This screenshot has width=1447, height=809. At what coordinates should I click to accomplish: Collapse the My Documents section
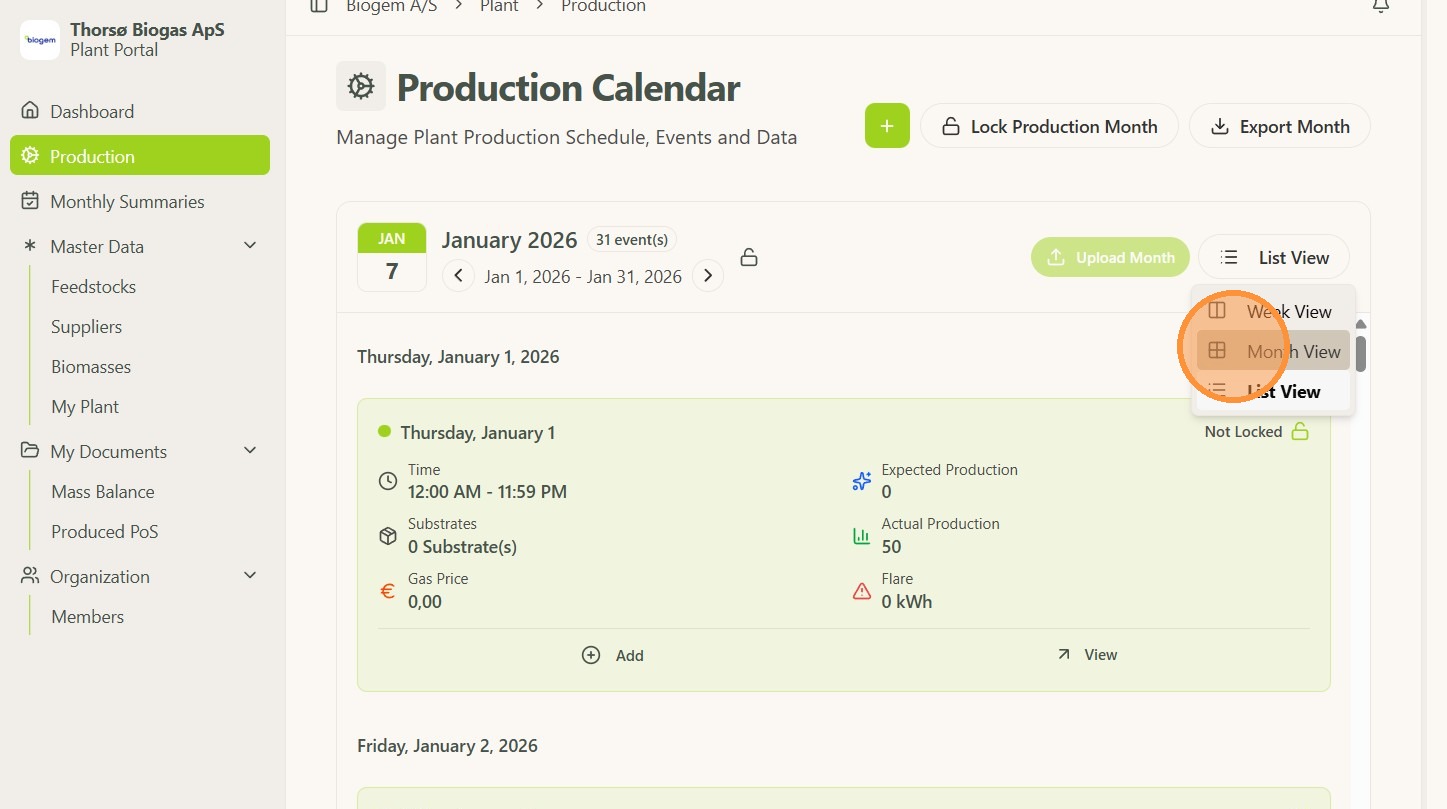tap(250, 451)
